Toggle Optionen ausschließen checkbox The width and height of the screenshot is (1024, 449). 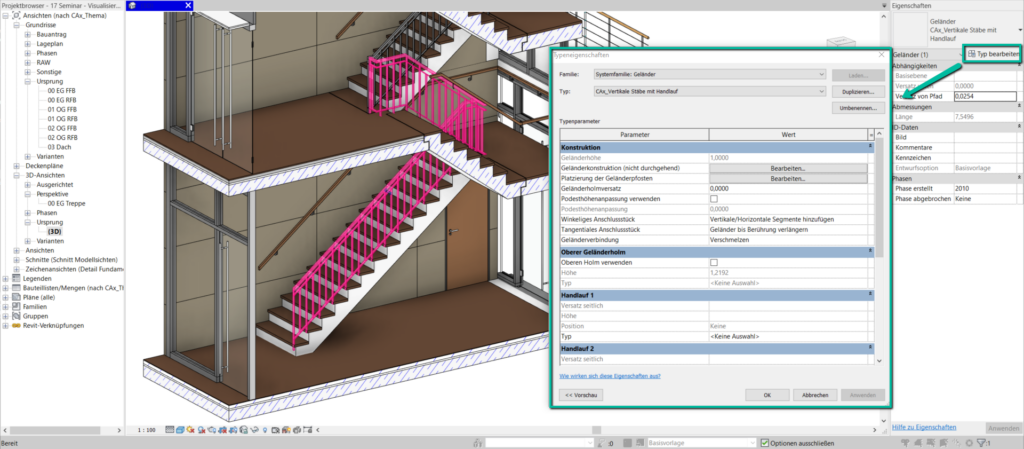point(765,442)
